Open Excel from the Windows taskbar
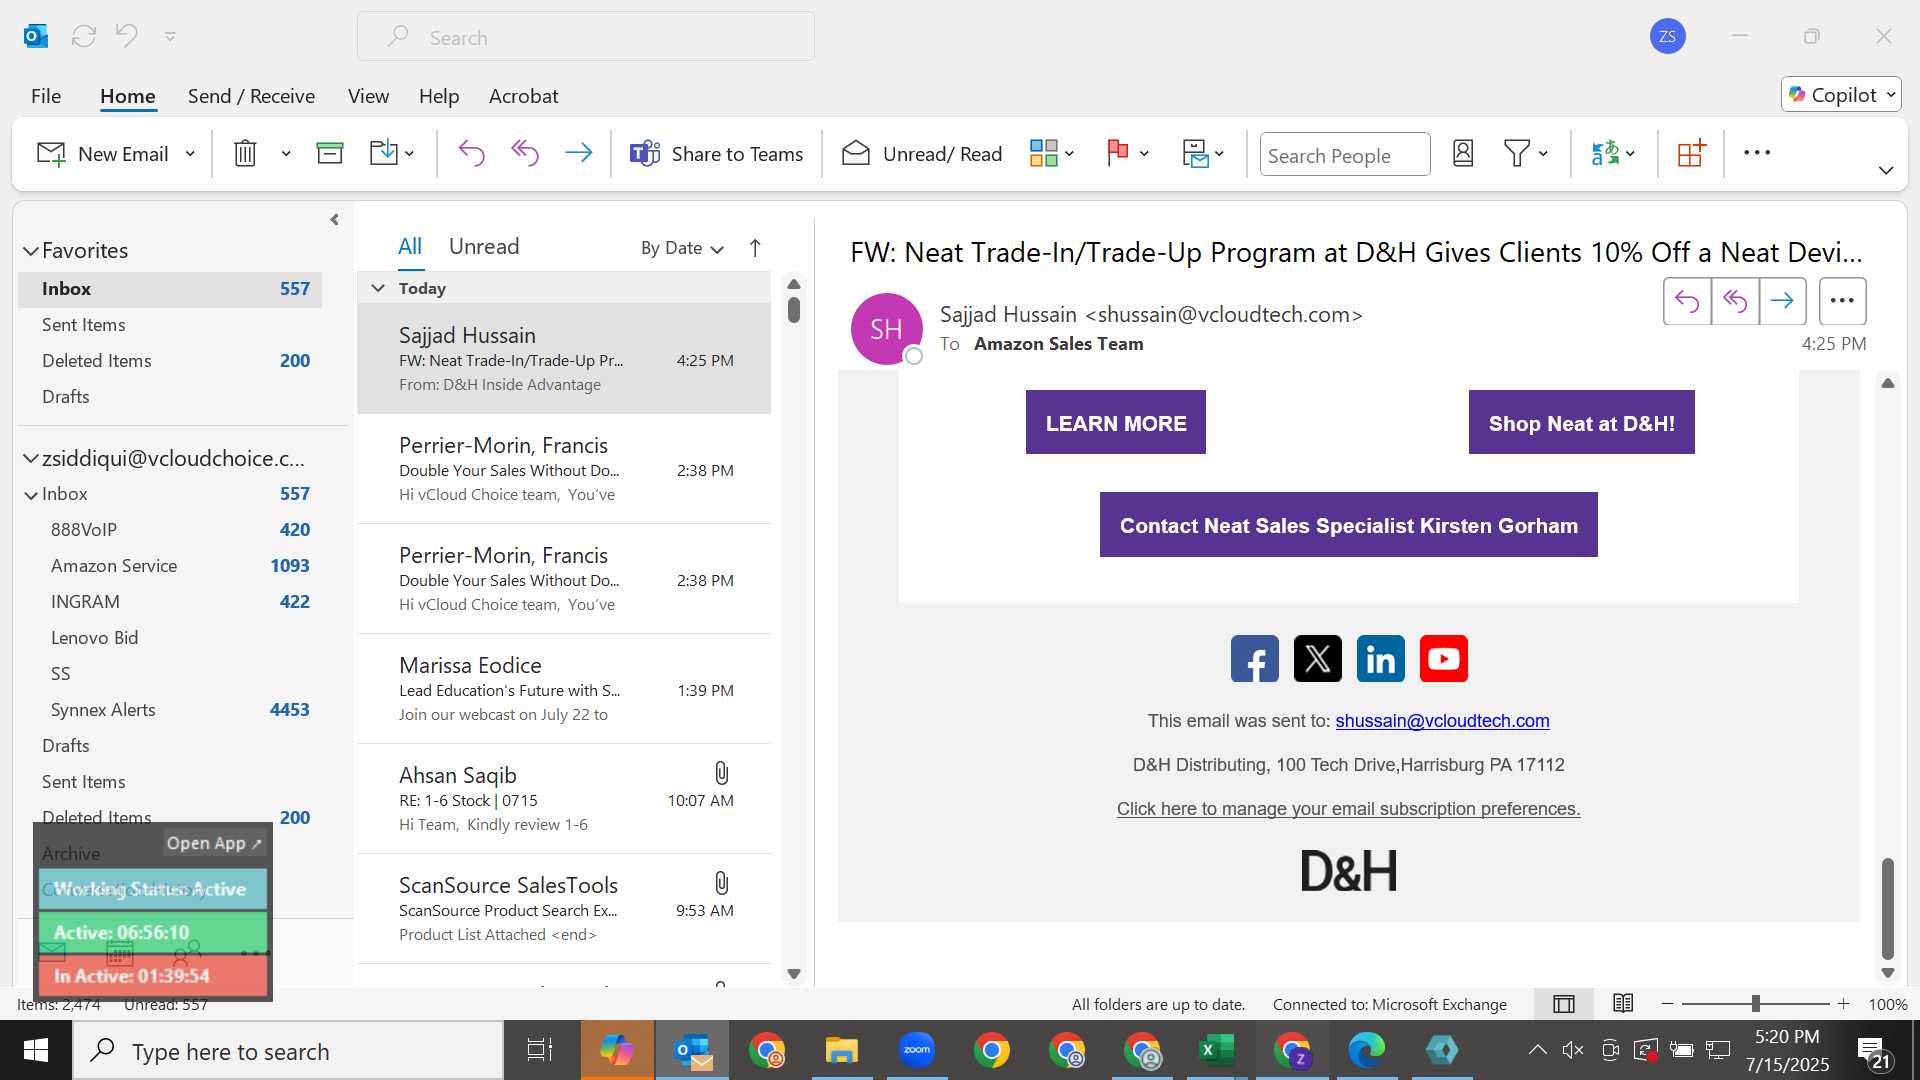The width and height of the screenshot is (1920, 1080). [1216, 1050]
